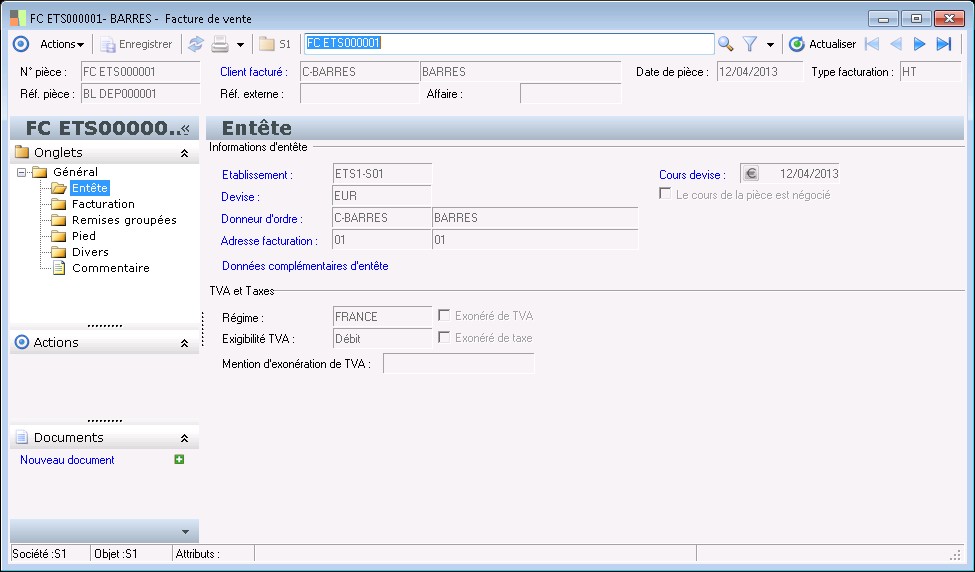Click the green plus icon to add document
This screenshot has width=975, height=572.
pos(179,459)
